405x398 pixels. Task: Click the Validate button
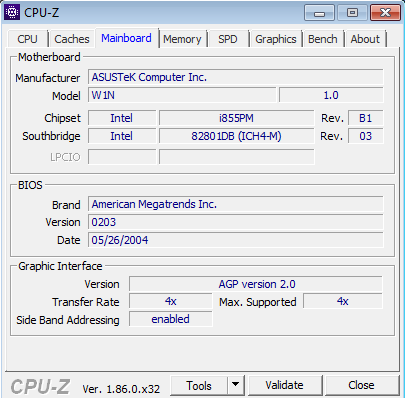click(285, 385)
